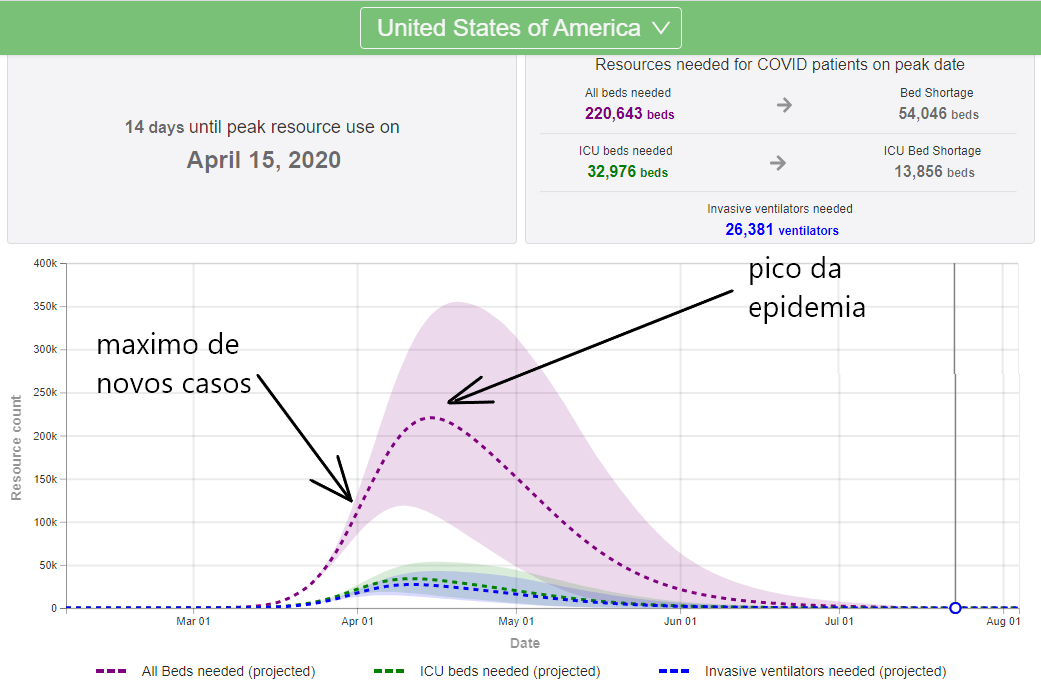Click the 220,643 beds value
This screenshot has width=1041, height=699.
coord(629,114)
